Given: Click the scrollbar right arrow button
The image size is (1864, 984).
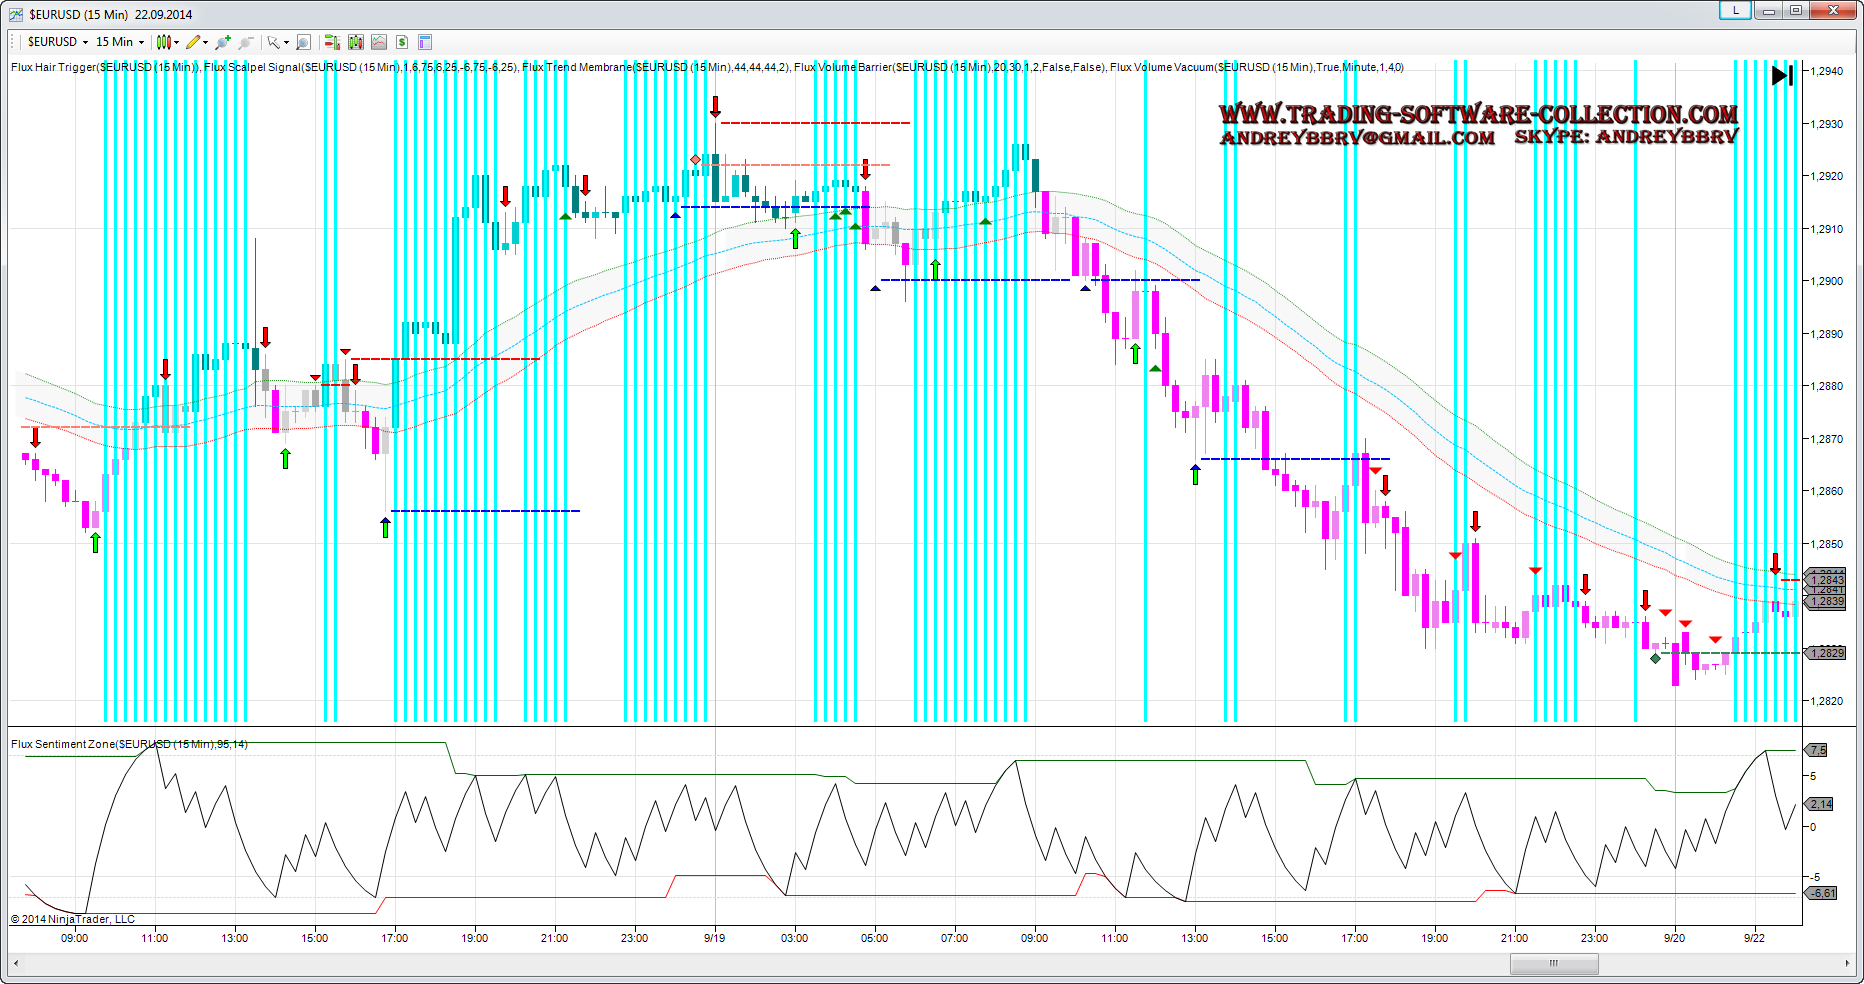Looking at the screenshot, I should pos(1846,964).
